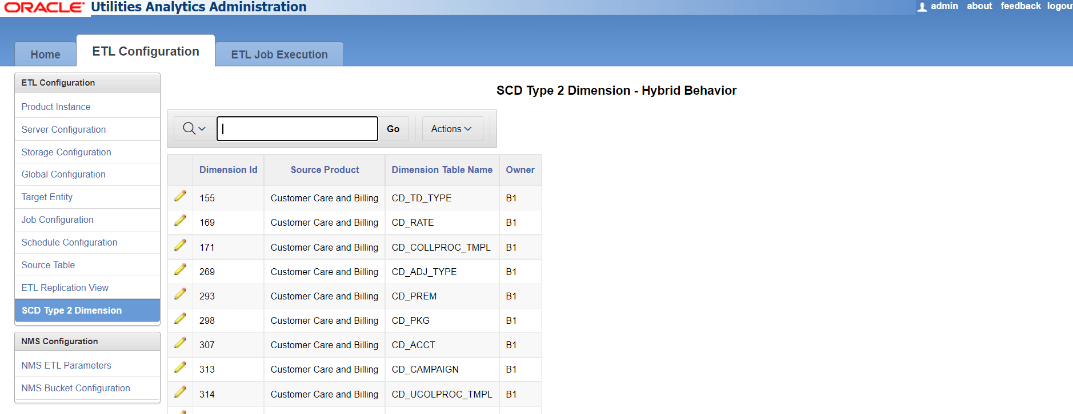Select Target Entity sidebar item

click(47, 197)
